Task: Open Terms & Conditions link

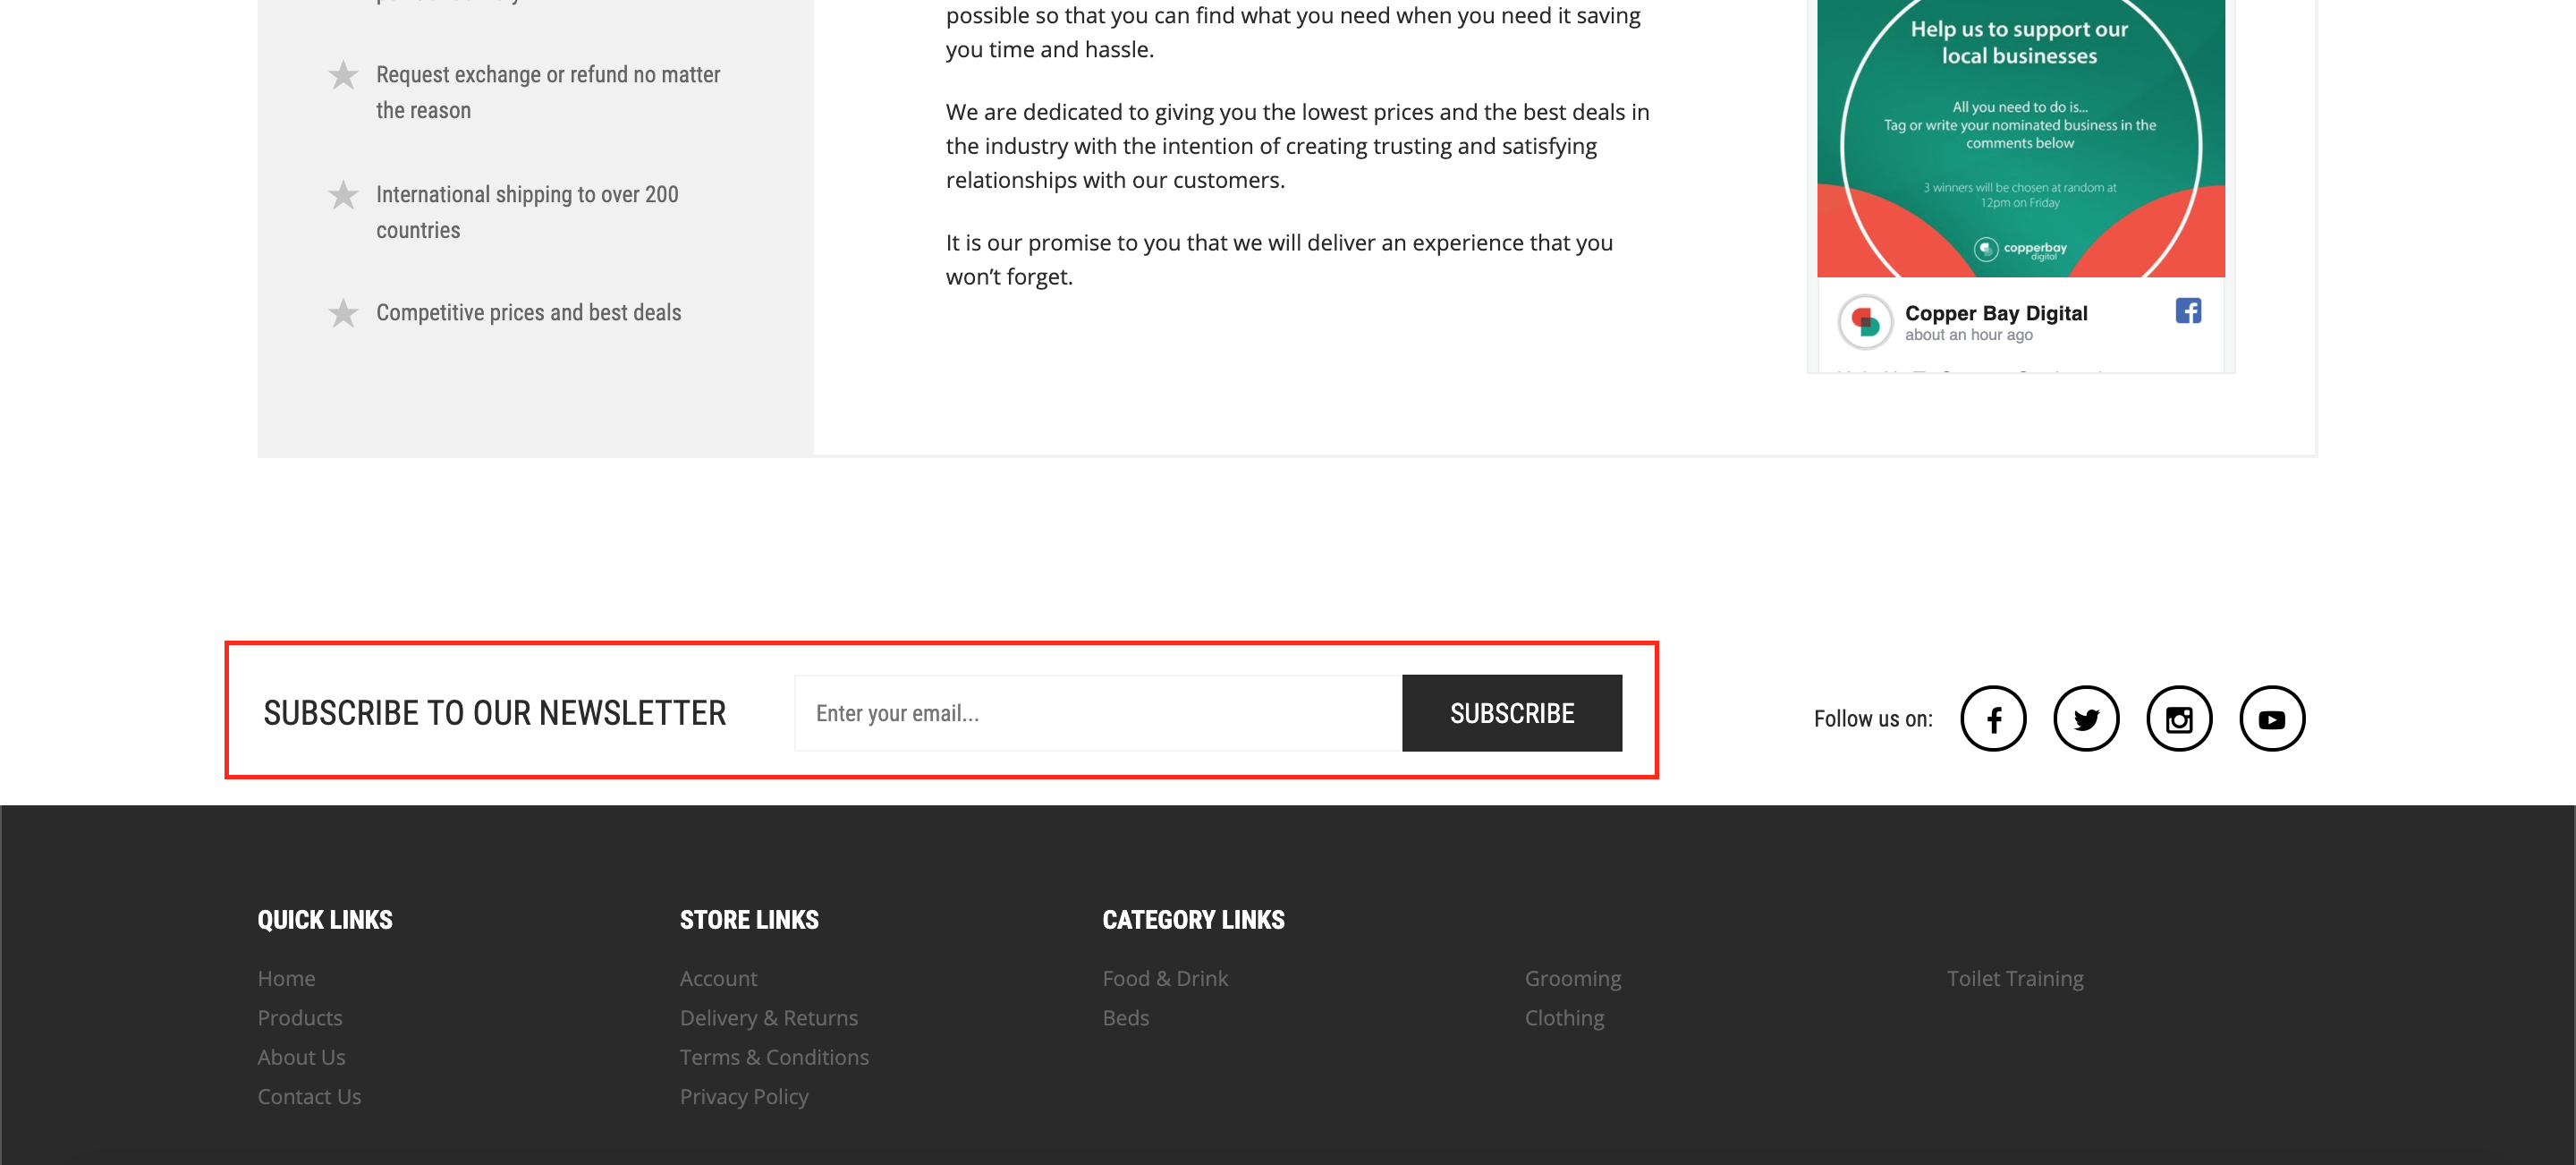Action: pos(773,1057)
